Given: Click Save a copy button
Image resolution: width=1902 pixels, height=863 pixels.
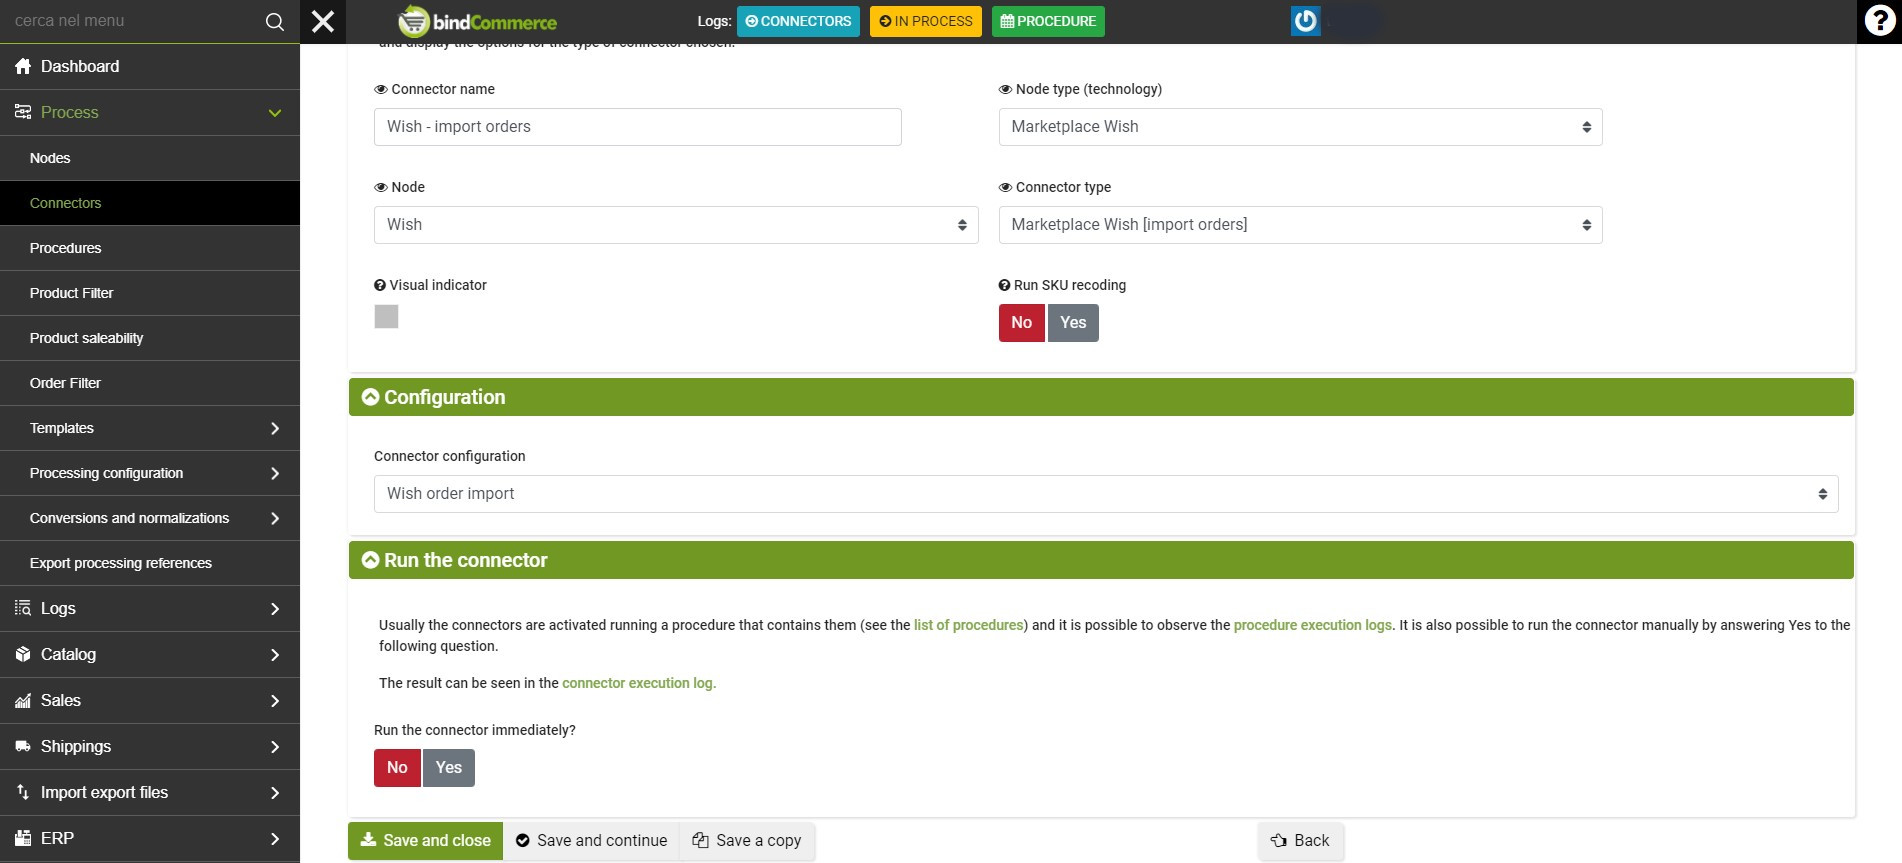Looking at the screenshot, I should coord(747,841).
